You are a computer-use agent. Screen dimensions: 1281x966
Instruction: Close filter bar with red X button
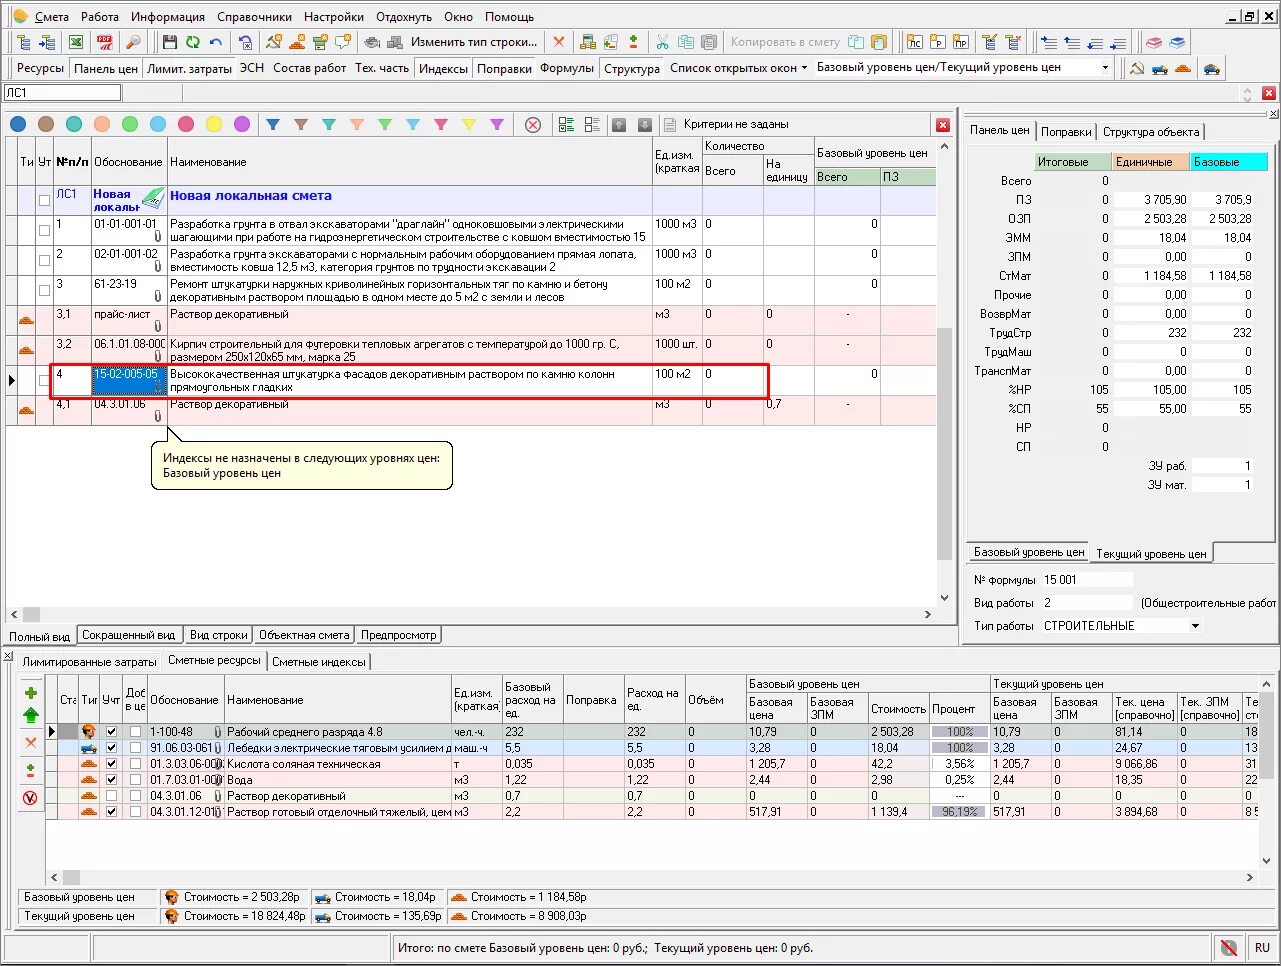tap(943, 125)
